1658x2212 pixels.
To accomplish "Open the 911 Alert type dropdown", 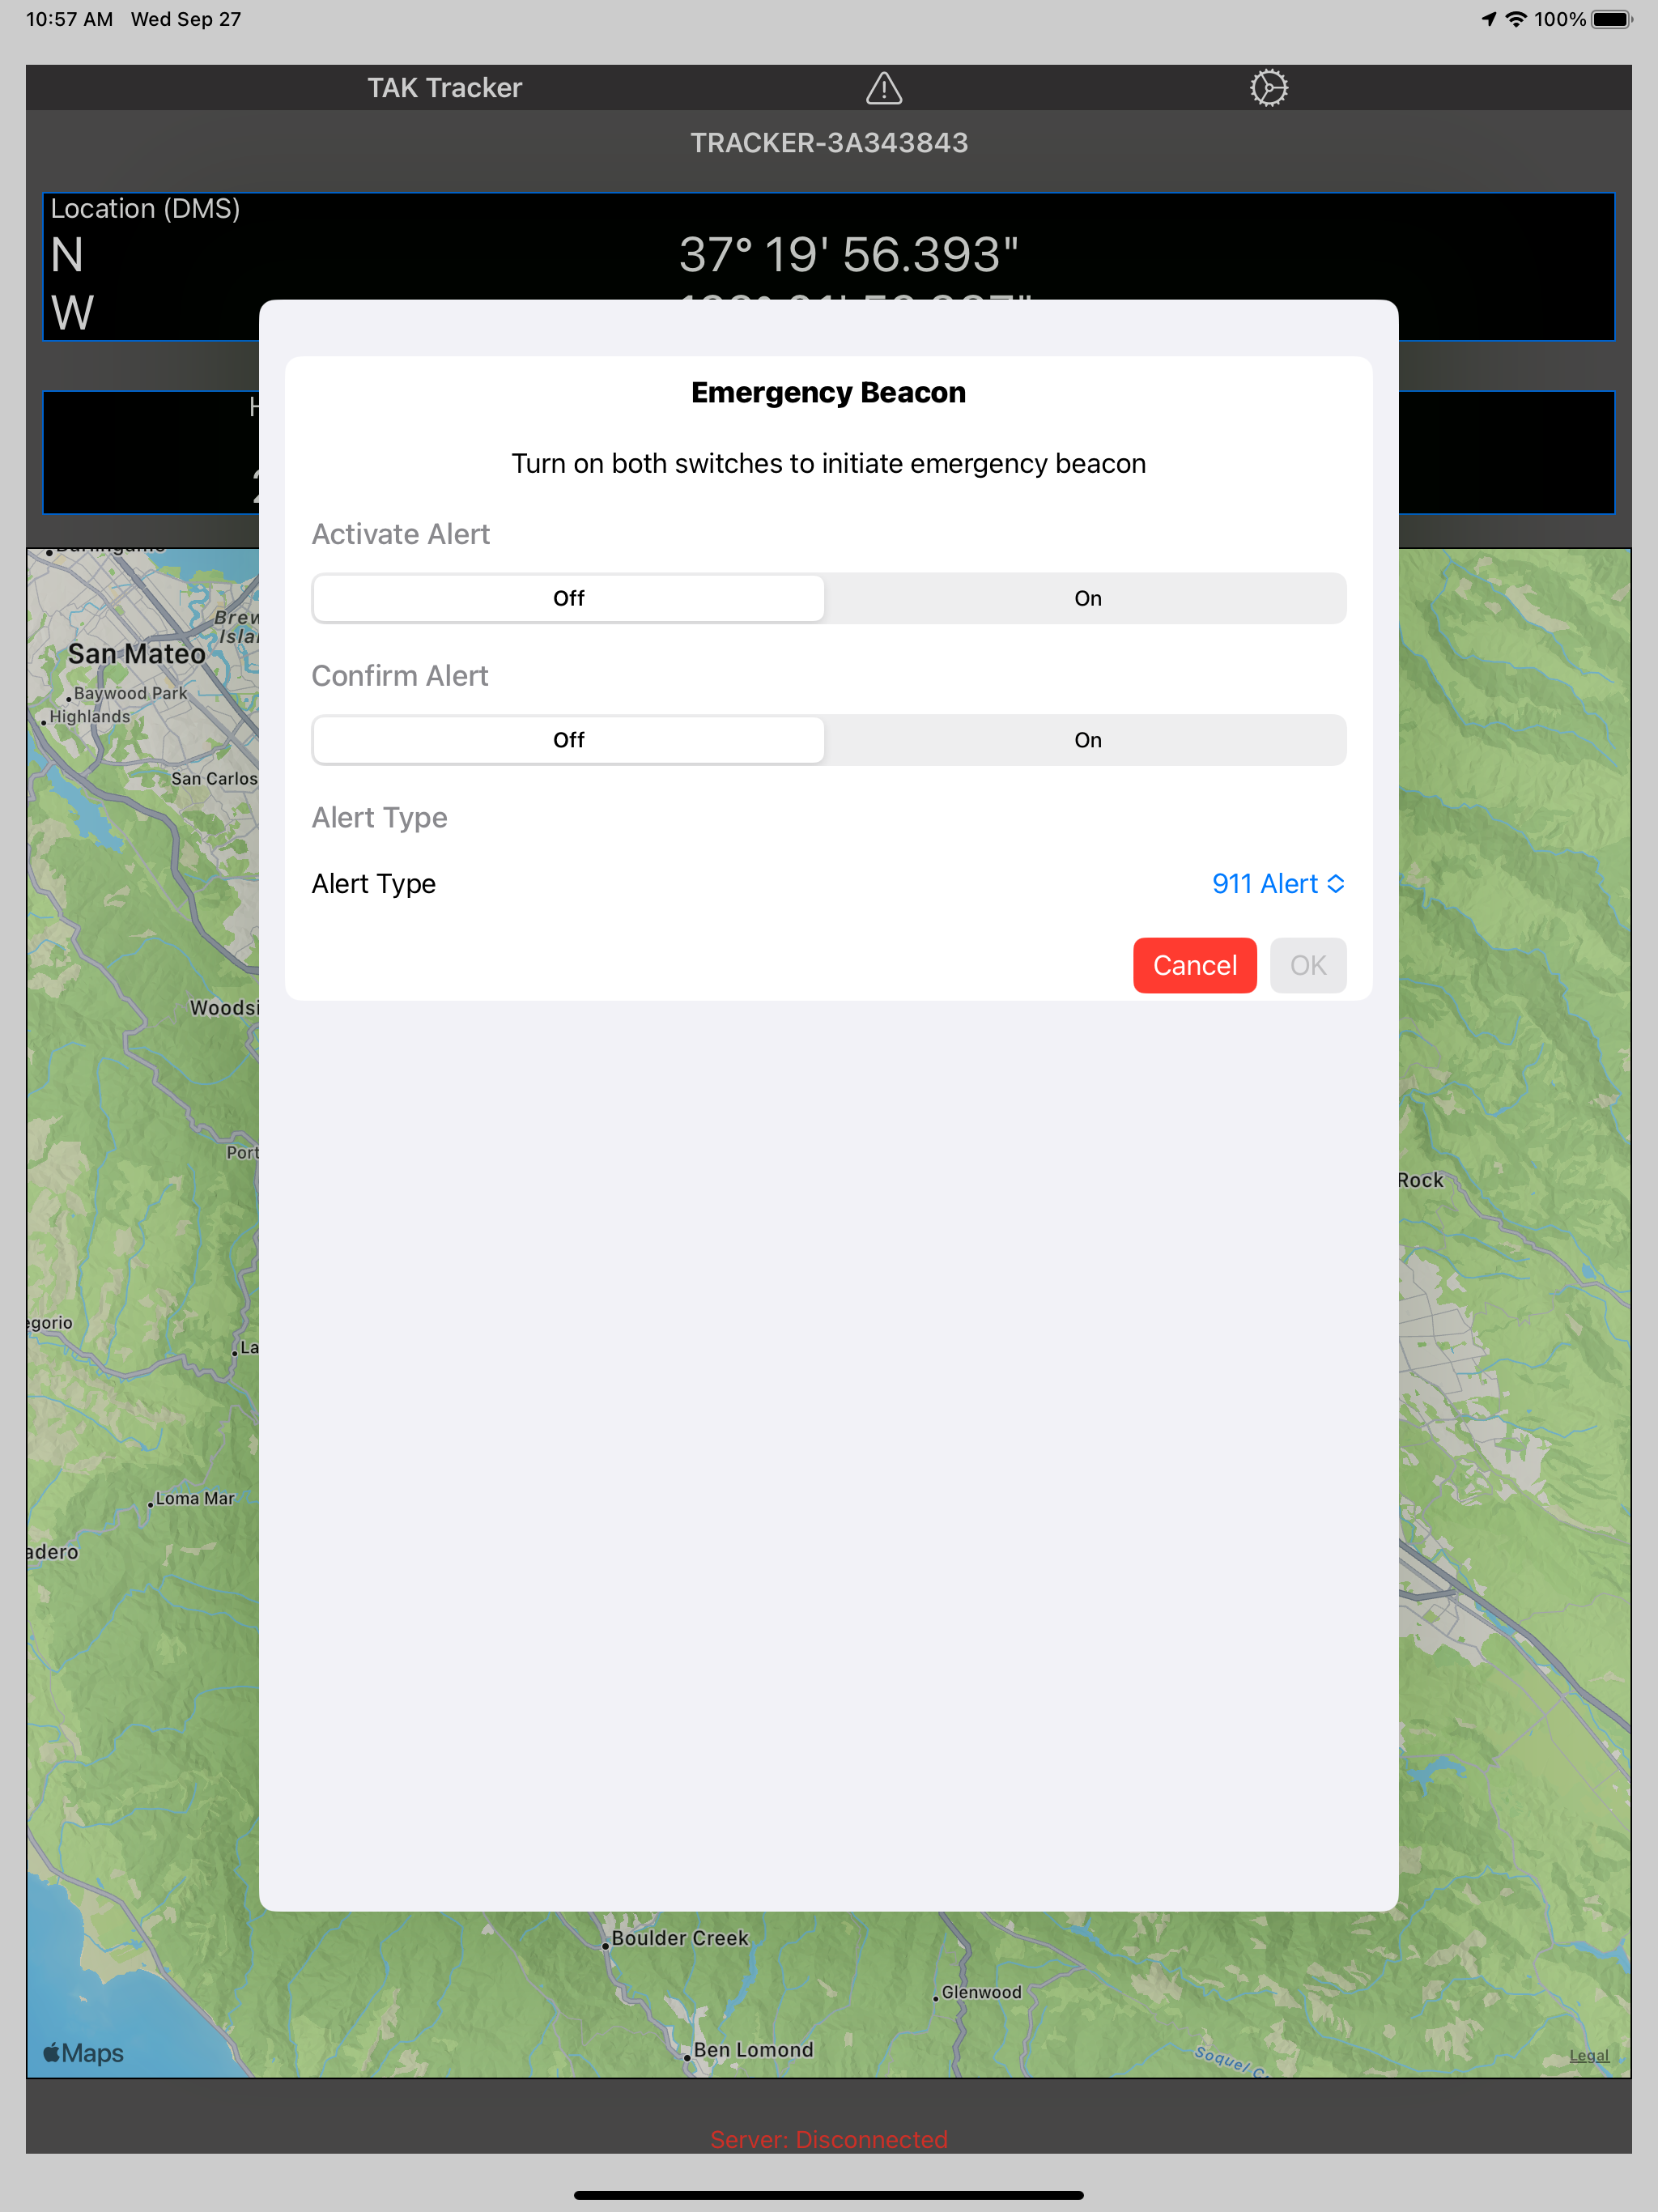I will pyautogui.click(x=1278, y=884).
